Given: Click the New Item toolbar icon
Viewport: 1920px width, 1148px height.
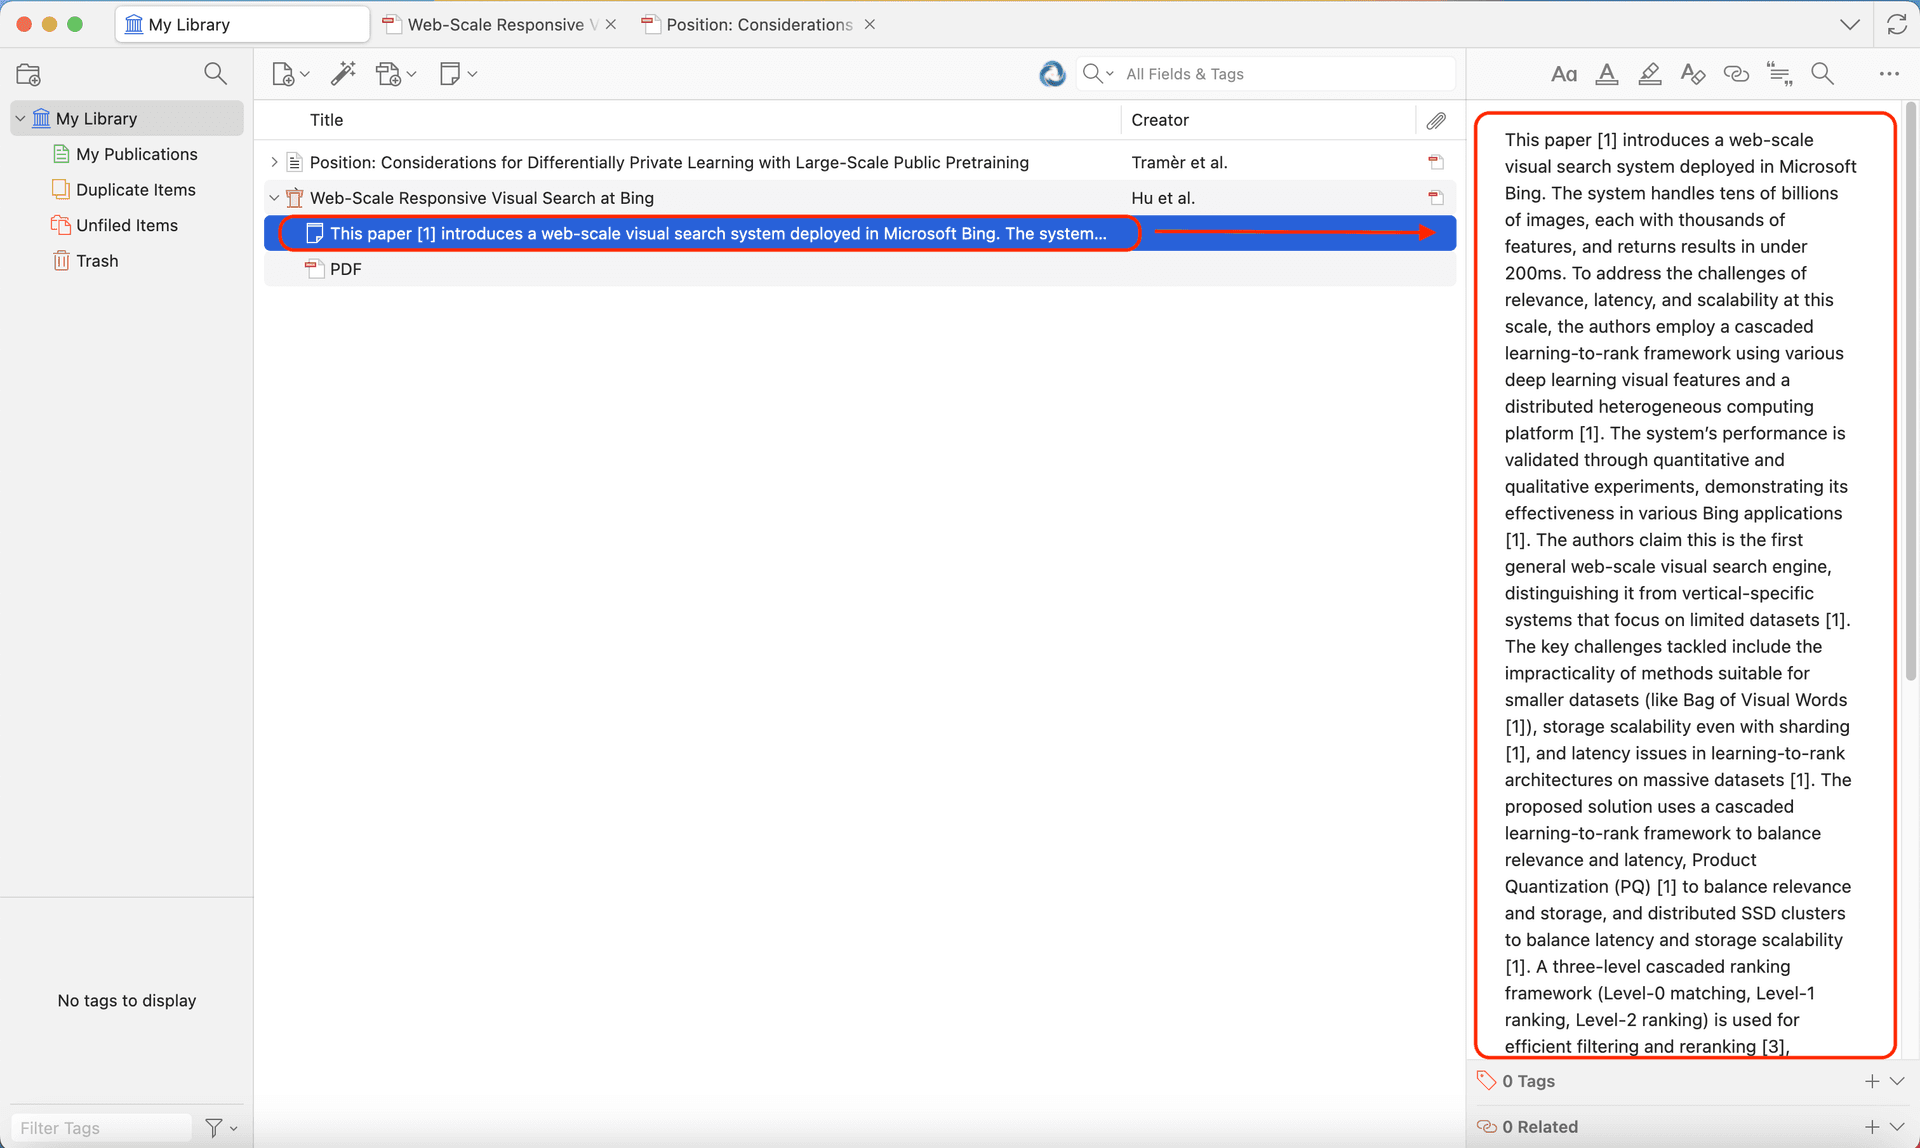Looking at the screenshot, I should pos(284,74).
